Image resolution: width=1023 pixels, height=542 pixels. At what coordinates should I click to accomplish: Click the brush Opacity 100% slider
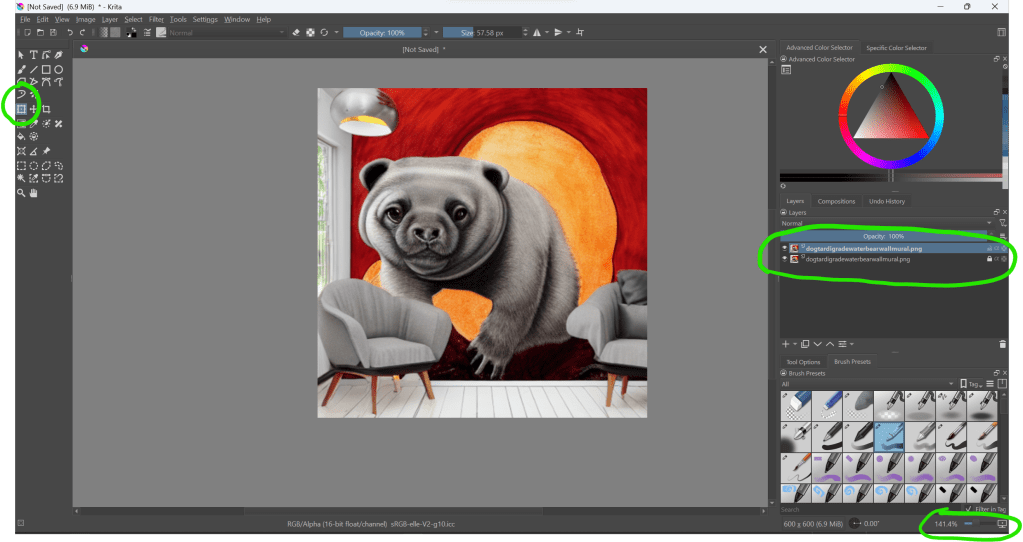[x=381, y=32]
